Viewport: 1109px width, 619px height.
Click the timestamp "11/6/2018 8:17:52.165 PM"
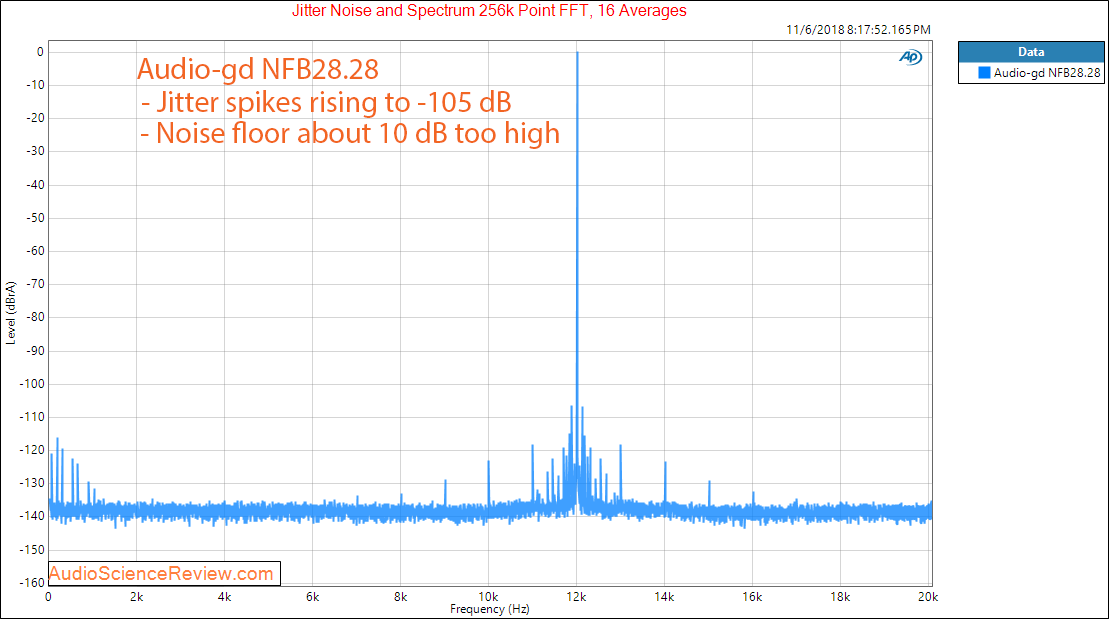[858, 30]
